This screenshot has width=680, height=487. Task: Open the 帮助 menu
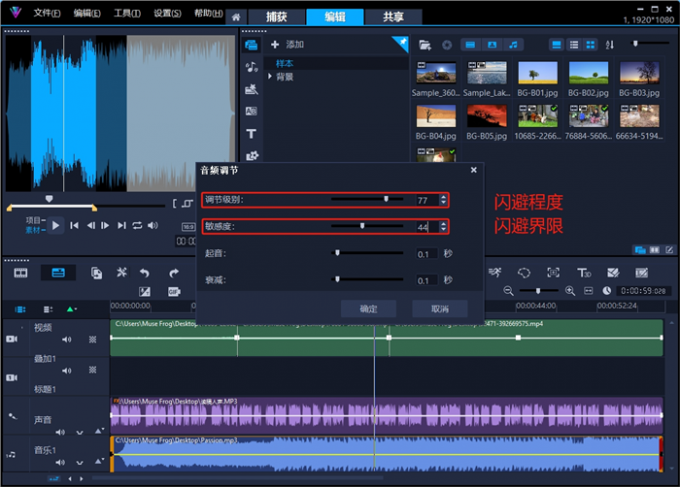(x=208, y=13)
